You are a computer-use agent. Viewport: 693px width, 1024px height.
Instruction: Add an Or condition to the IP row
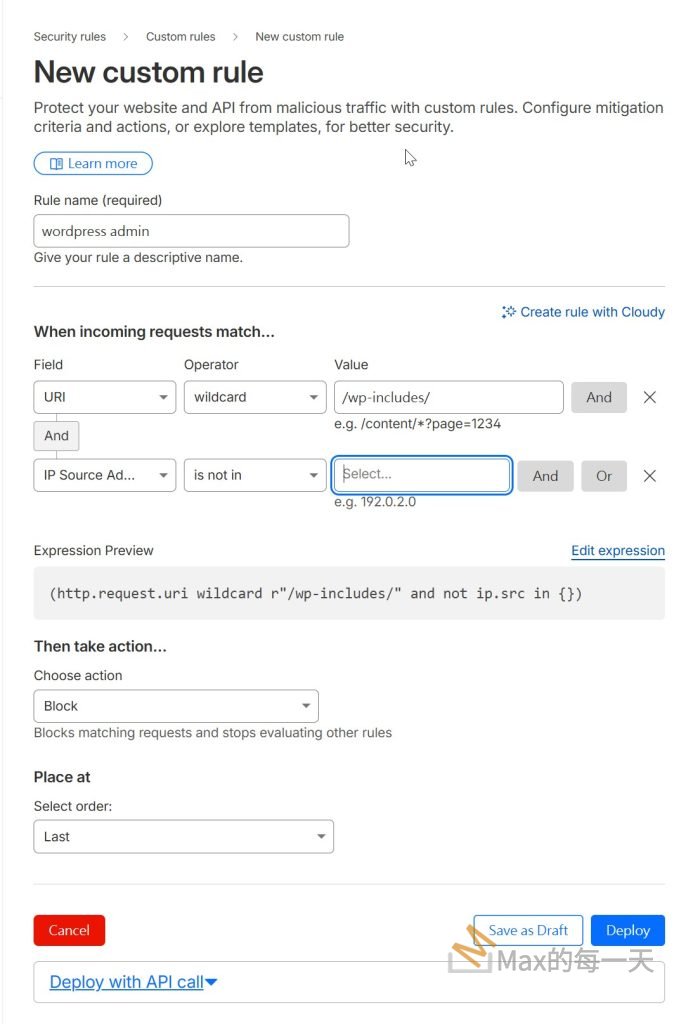click(x=604, y=476)
